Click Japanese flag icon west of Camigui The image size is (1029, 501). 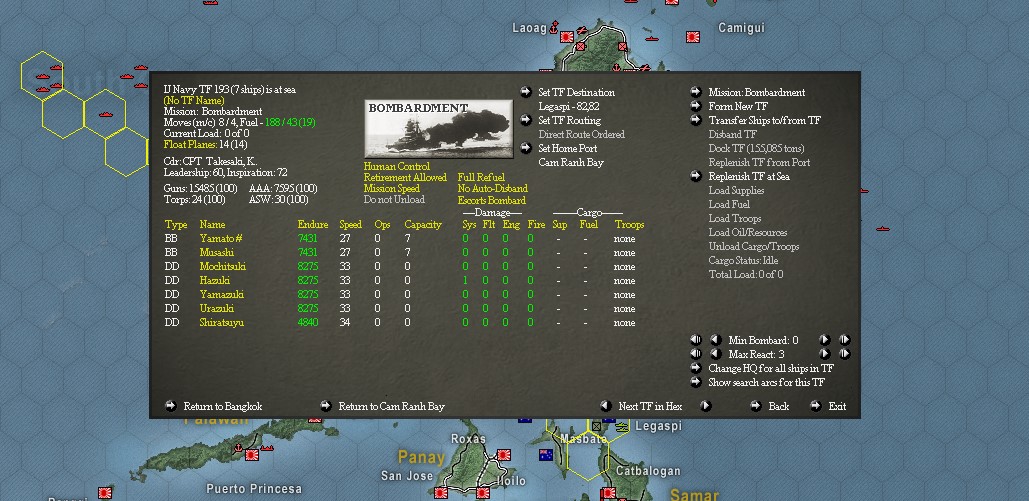tap(692, 37)
